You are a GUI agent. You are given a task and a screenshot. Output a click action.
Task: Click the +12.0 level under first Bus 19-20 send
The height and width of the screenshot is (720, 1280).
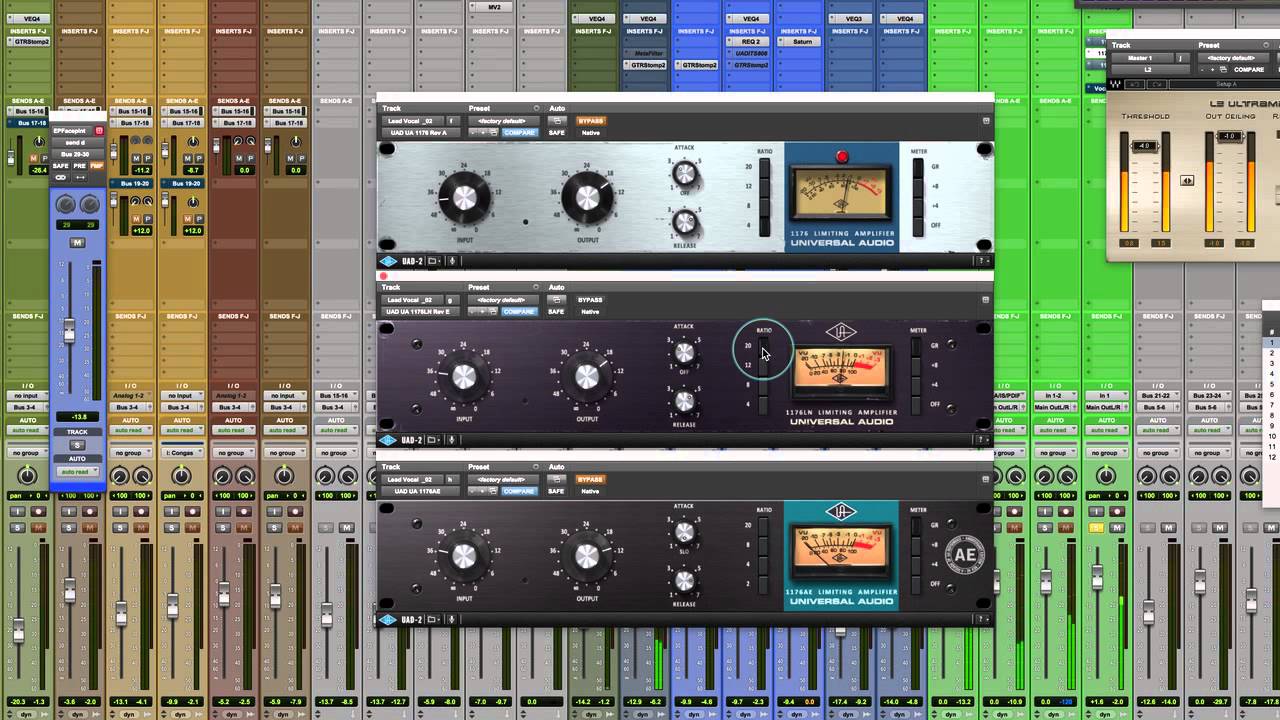(x=139, y=231)
